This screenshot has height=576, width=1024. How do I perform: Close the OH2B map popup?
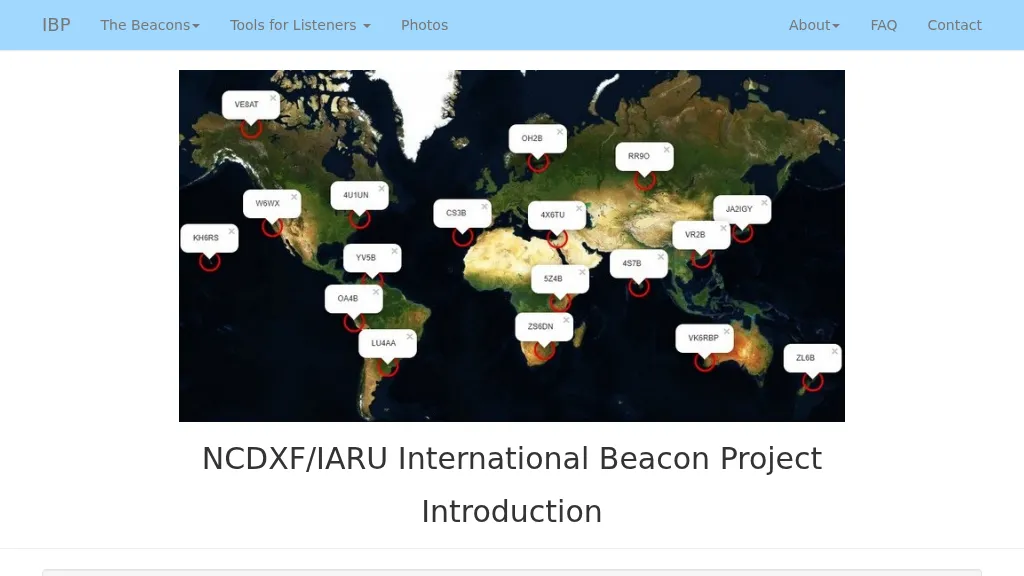(560, 132)
